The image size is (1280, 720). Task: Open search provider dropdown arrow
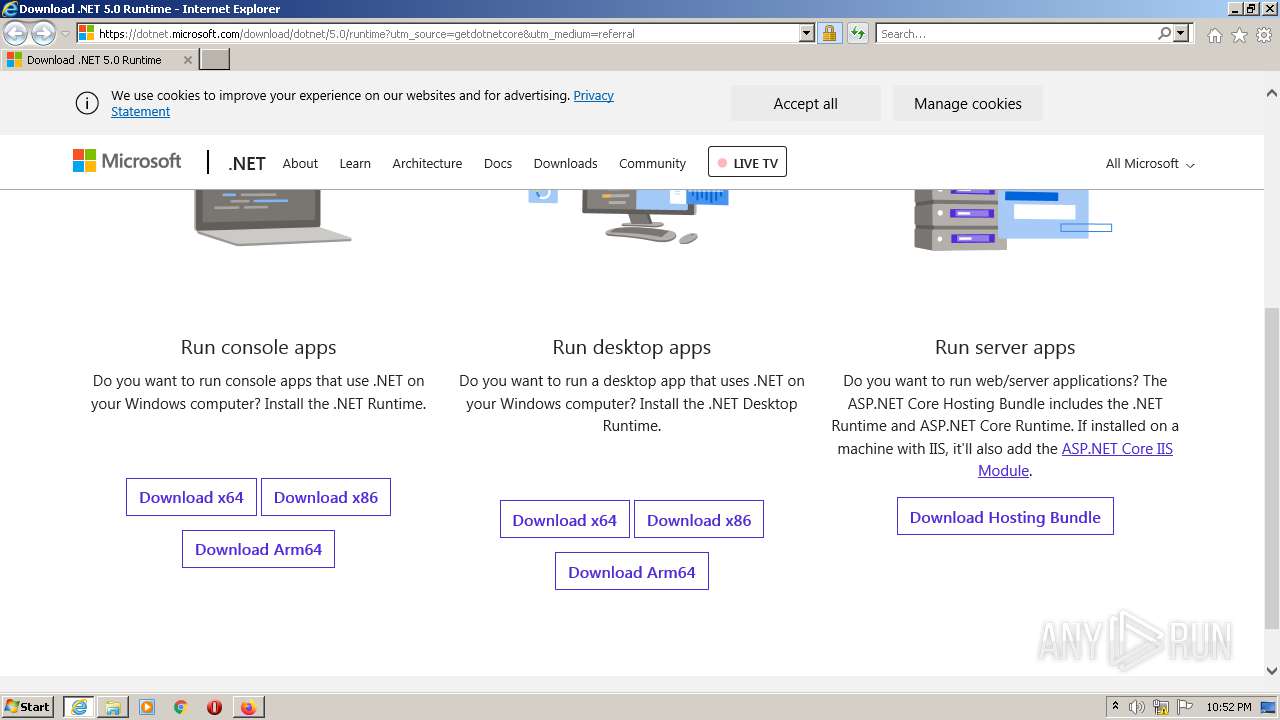(1181, 33)
